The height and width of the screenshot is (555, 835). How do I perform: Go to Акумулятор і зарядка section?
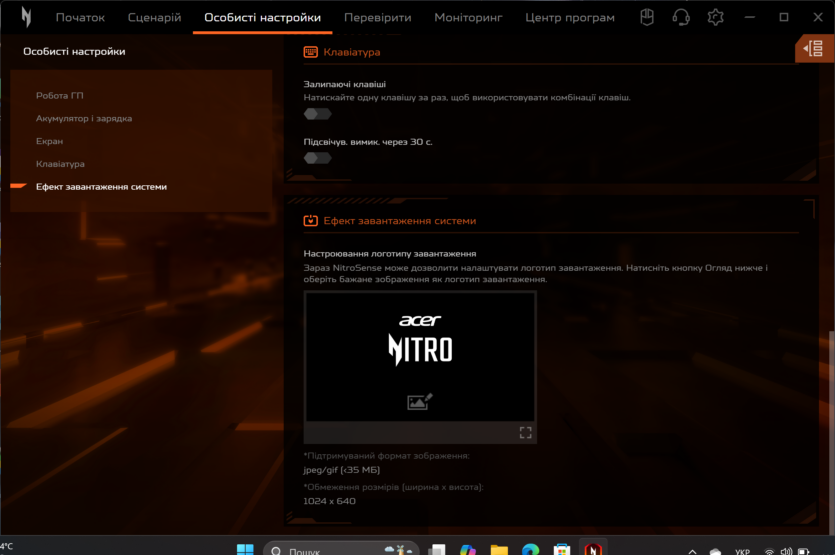click(84, 118)
